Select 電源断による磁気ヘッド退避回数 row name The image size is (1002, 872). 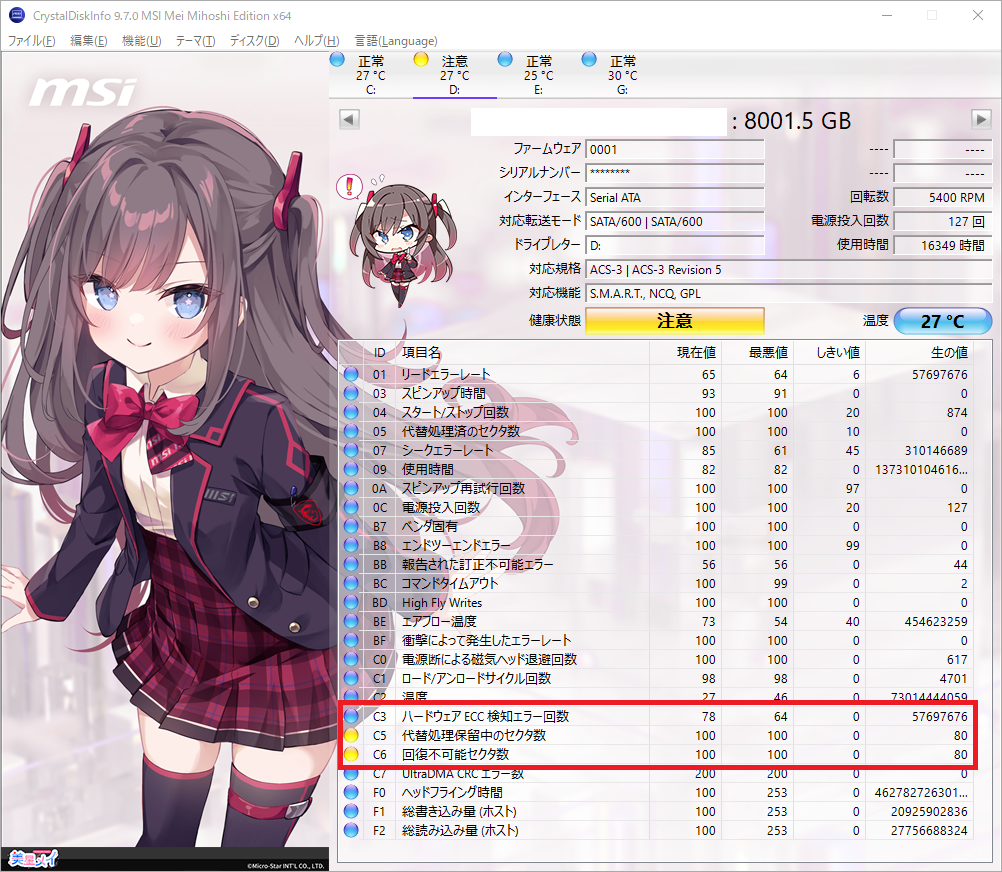(x=489, y=659)
